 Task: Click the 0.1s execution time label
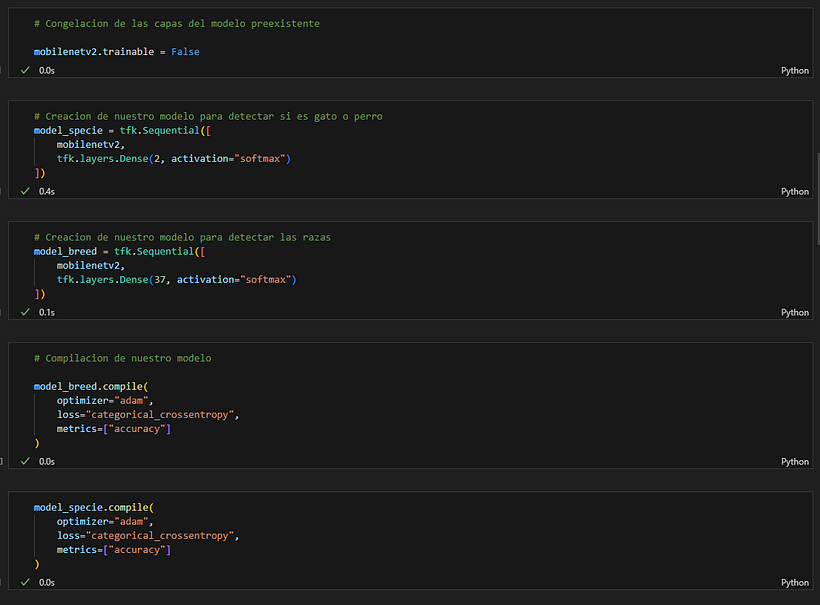click(47, 312)
